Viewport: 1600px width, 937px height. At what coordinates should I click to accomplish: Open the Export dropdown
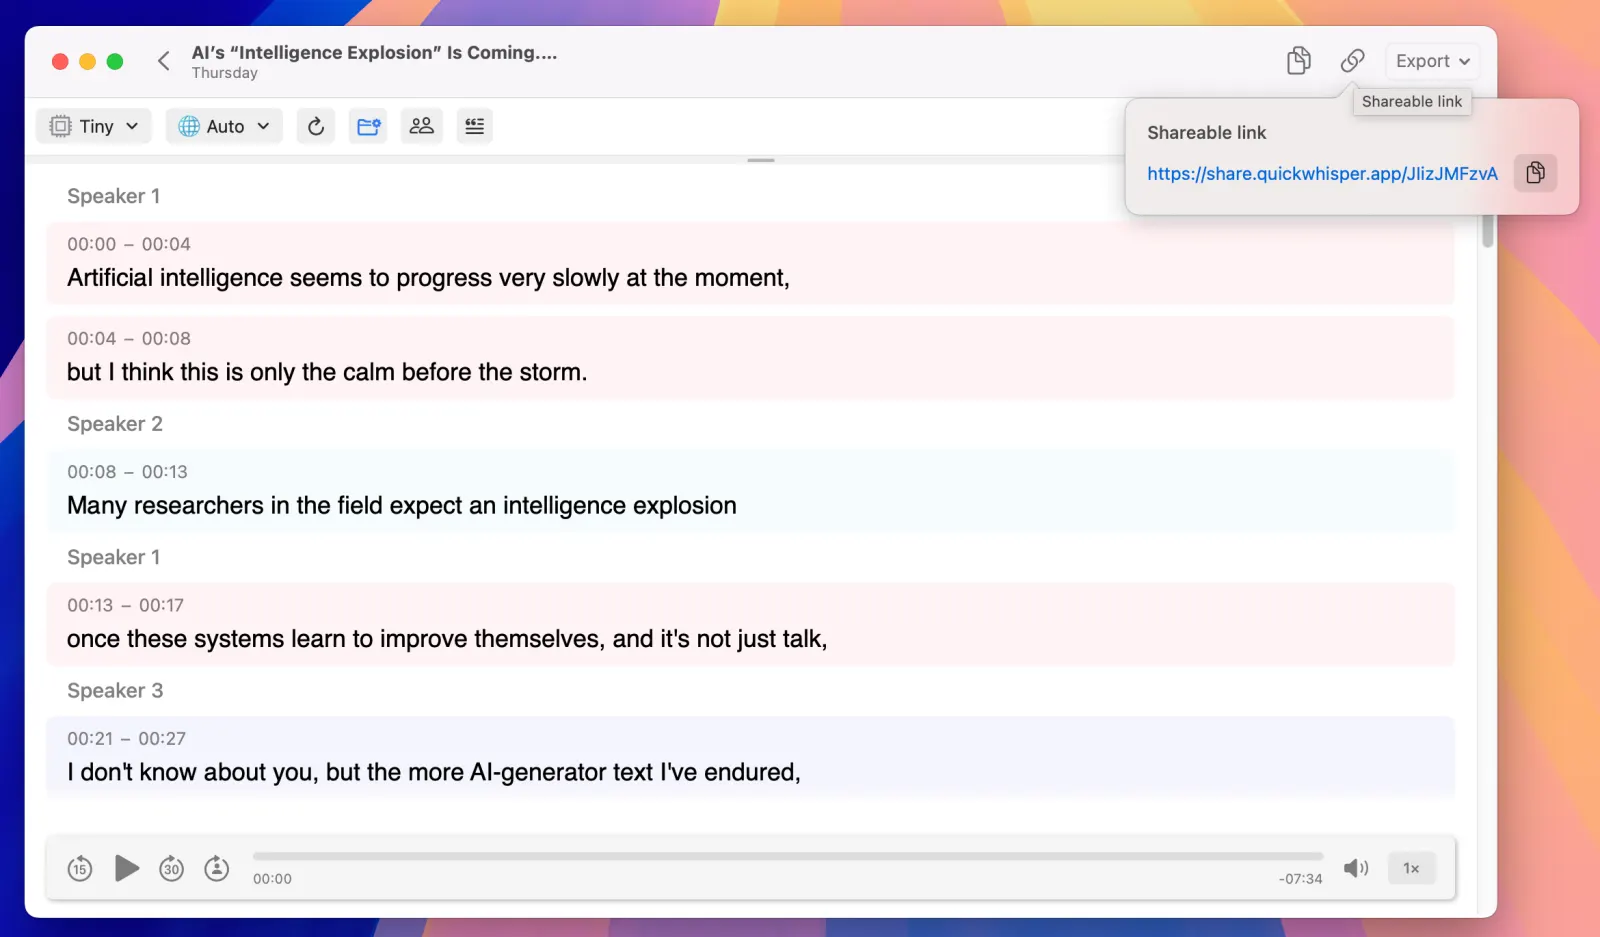coord(1432,61)
